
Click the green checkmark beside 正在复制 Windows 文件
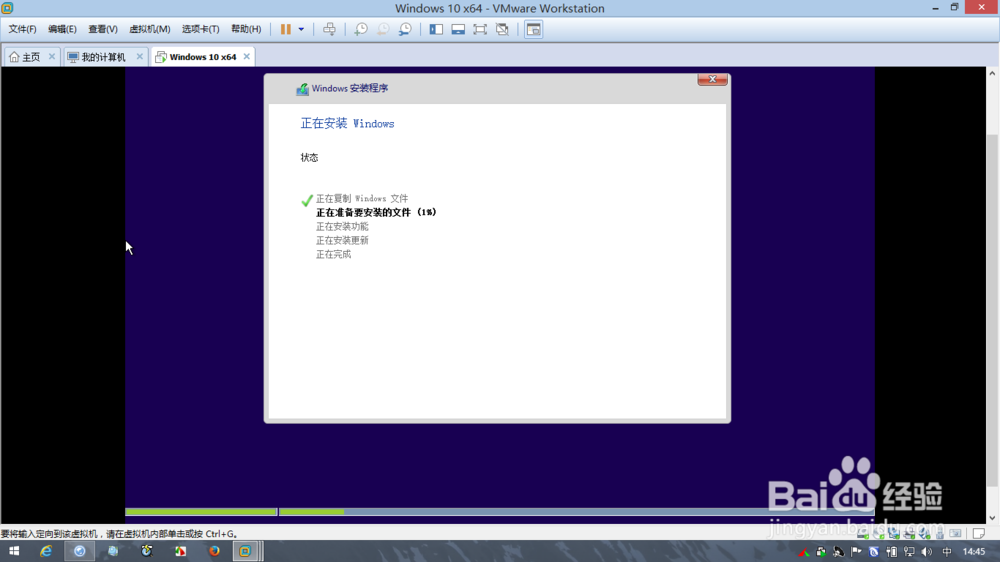pyautogui.click(x=307, y=200)
